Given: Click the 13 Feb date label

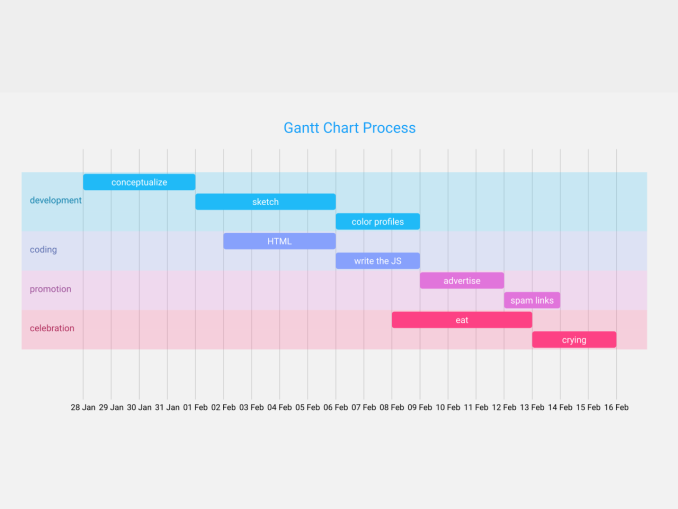Looking at the screenshot, I should click(531, 408).
